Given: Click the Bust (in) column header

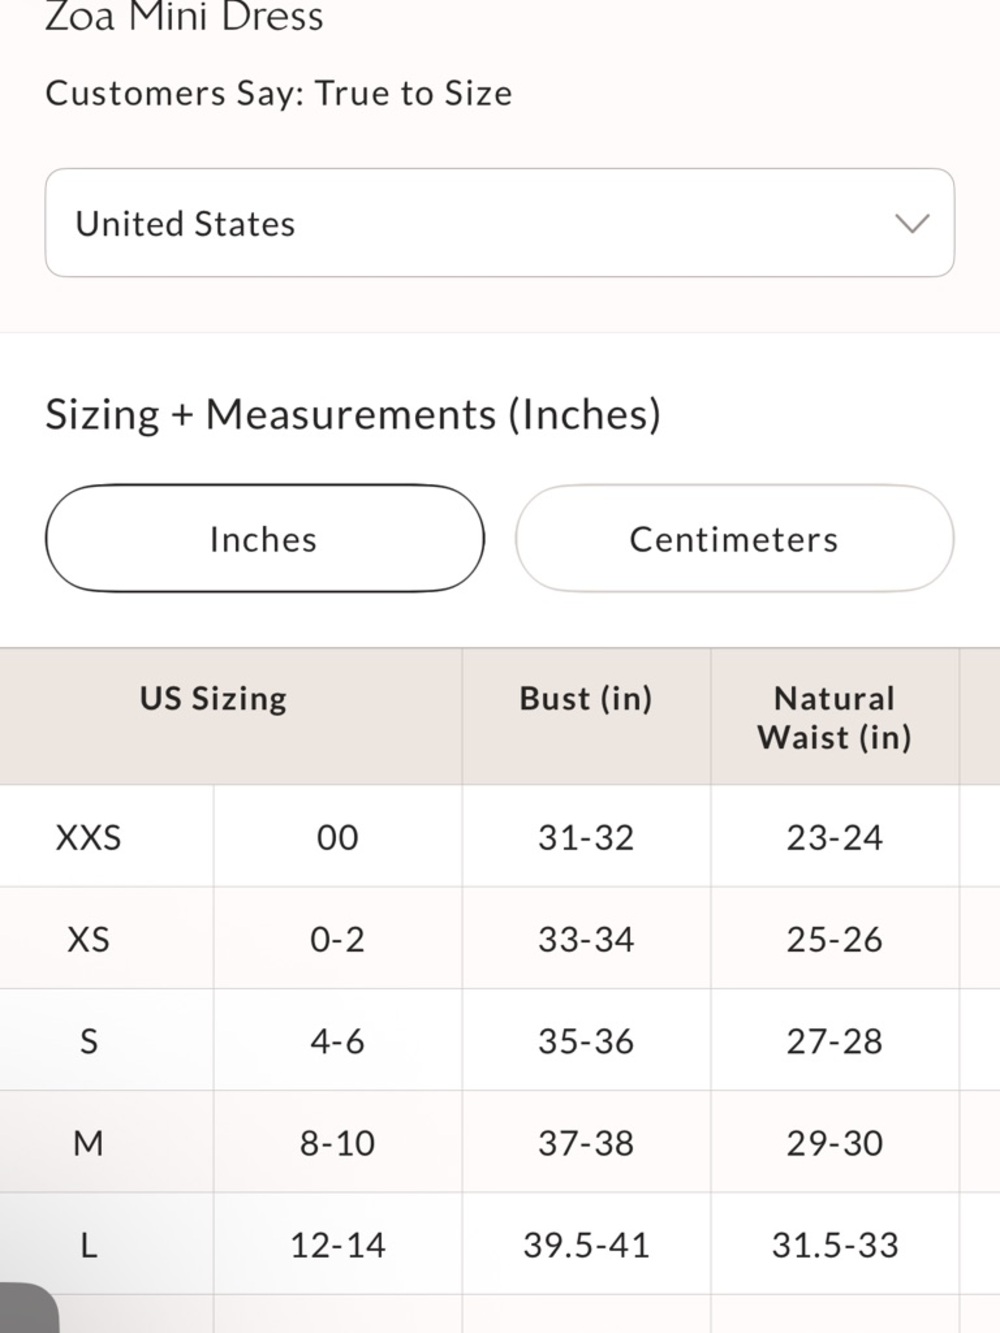Looking at the screenshot, I should (586, 698).
